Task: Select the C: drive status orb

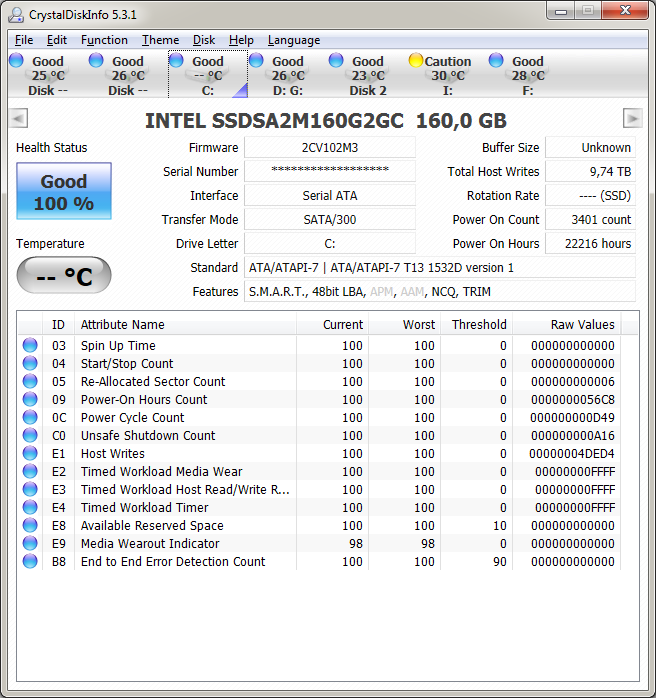Action: point(177,61)
